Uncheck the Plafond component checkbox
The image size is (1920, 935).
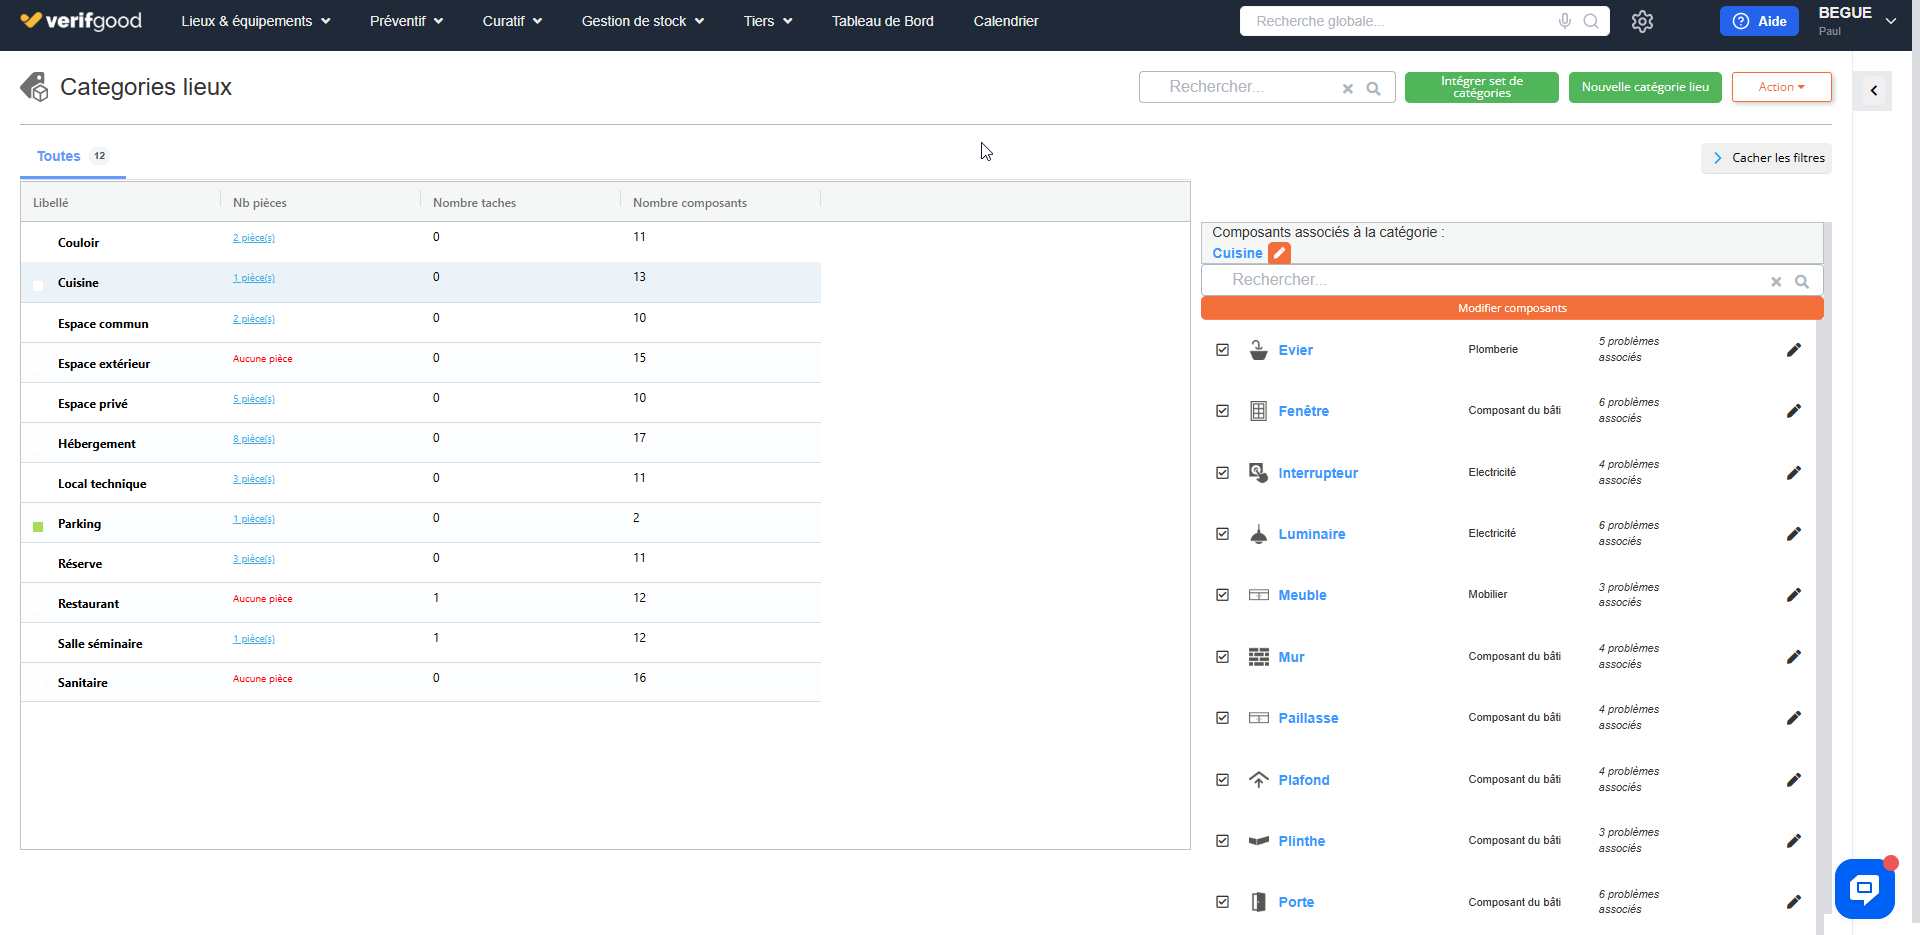point(1222,780)
